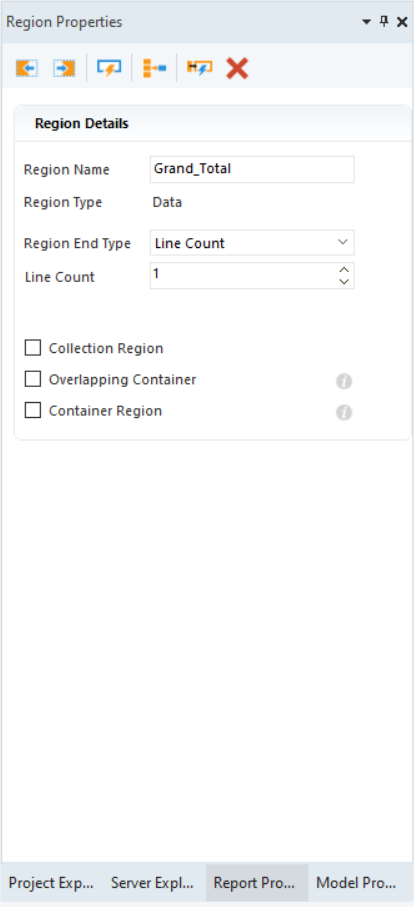
Task: Click the orange left-arrow region icon
Action: coord(27,68)
